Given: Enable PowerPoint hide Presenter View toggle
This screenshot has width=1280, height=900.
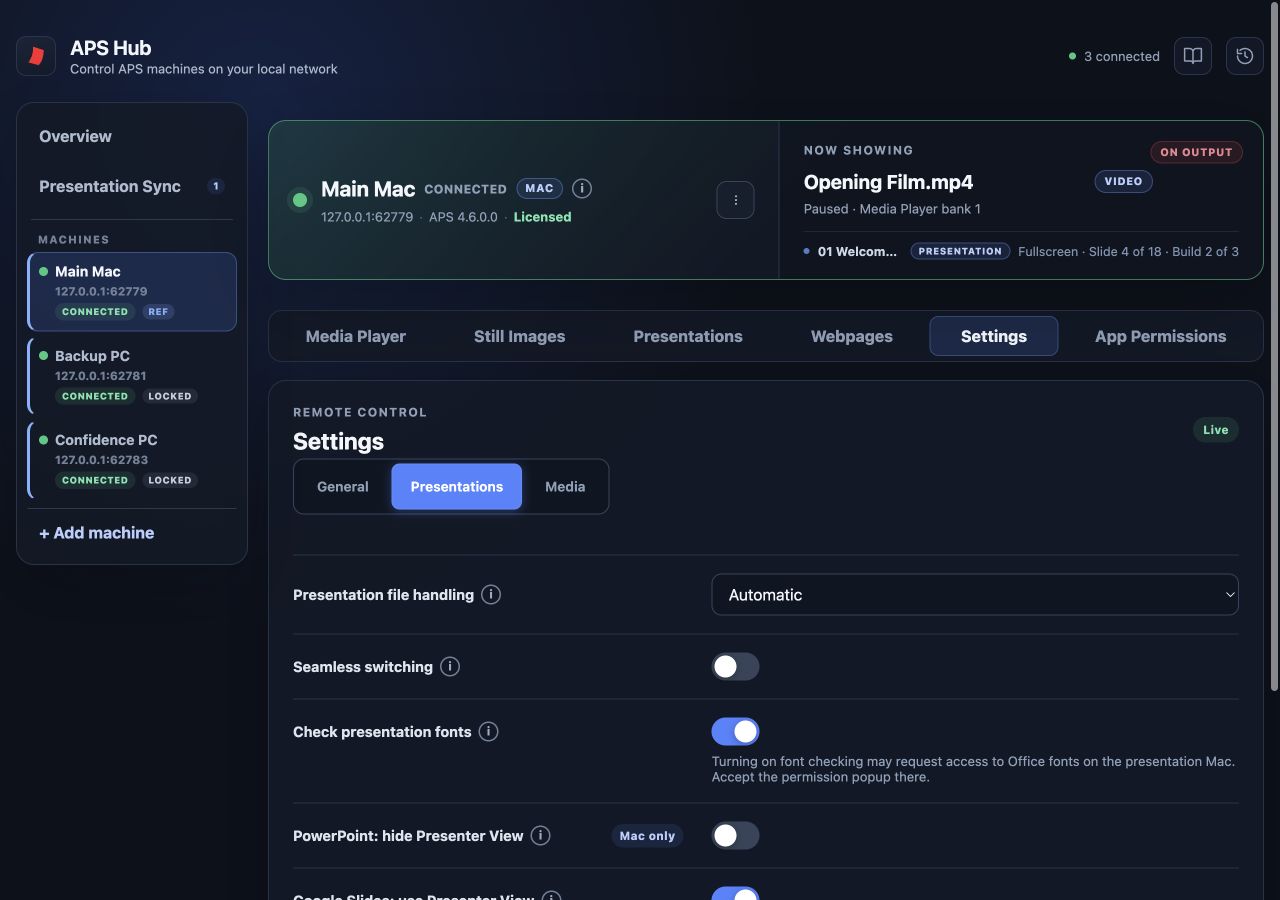Looking at the screenshot, I should click(735, 835).
